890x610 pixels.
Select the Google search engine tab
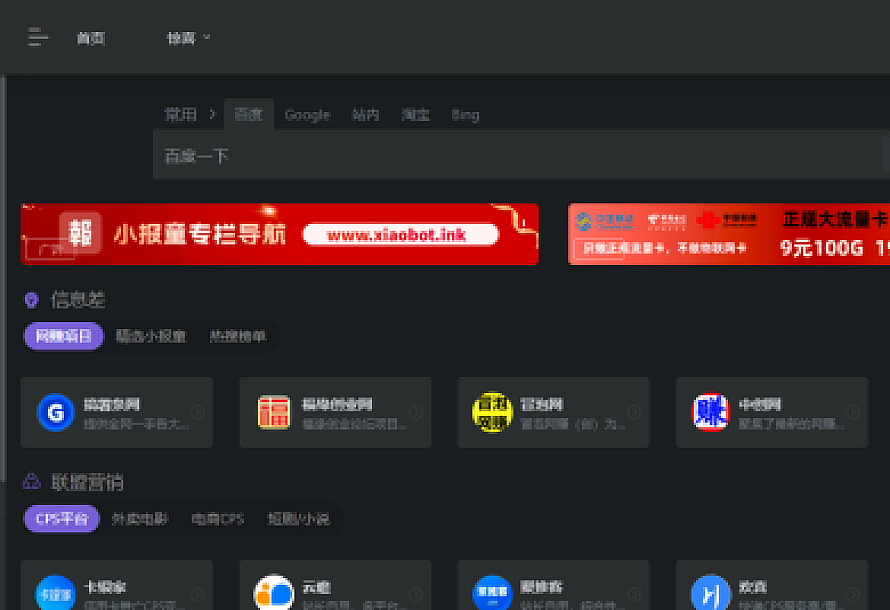pyautogui.click(x=307, y=115)
